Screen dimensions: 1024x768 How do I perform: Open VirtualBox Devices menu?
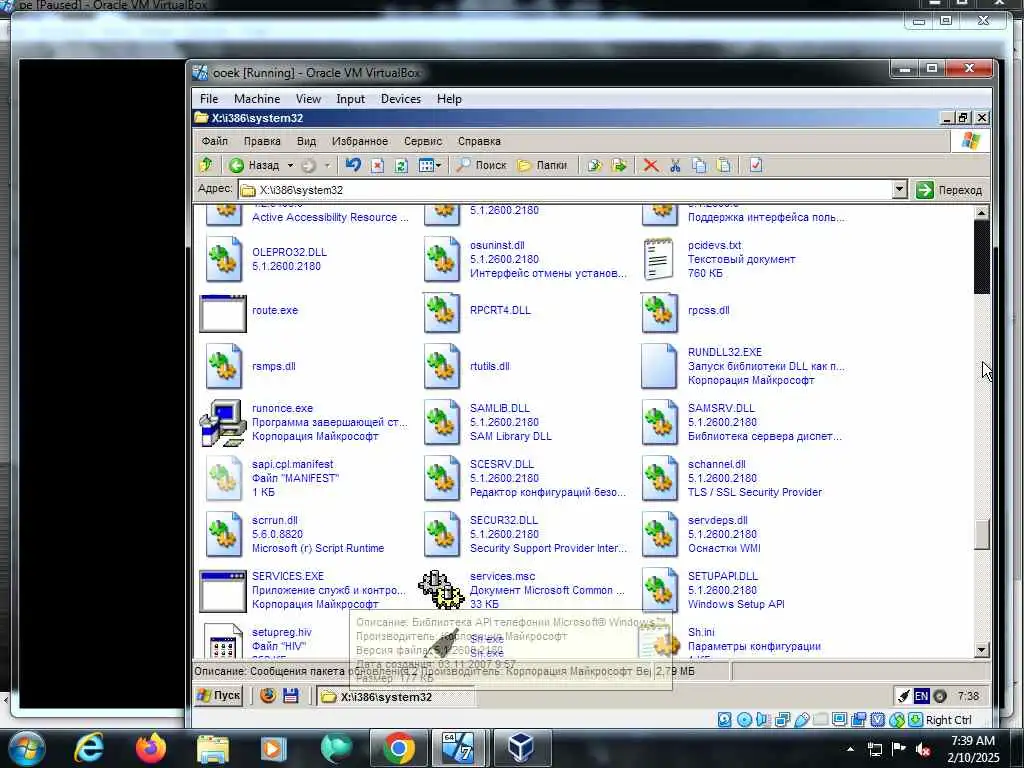tap(400, 99)
